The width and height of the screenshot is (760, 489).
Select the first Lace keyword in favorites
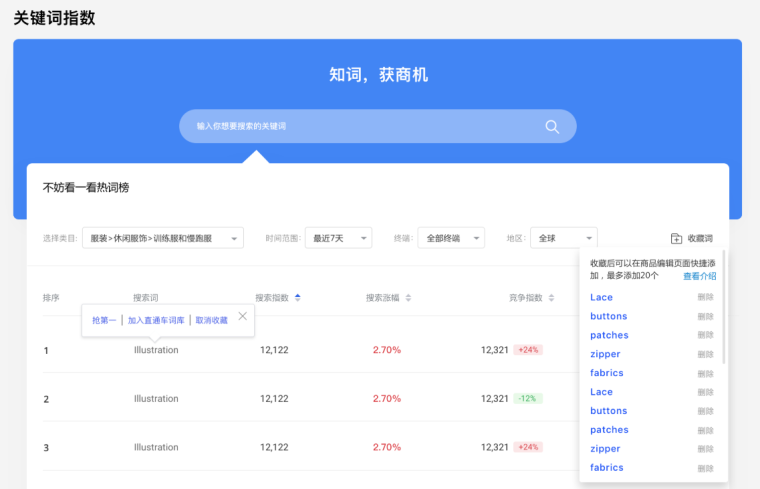pyautogui.click(x=601, y=297)
